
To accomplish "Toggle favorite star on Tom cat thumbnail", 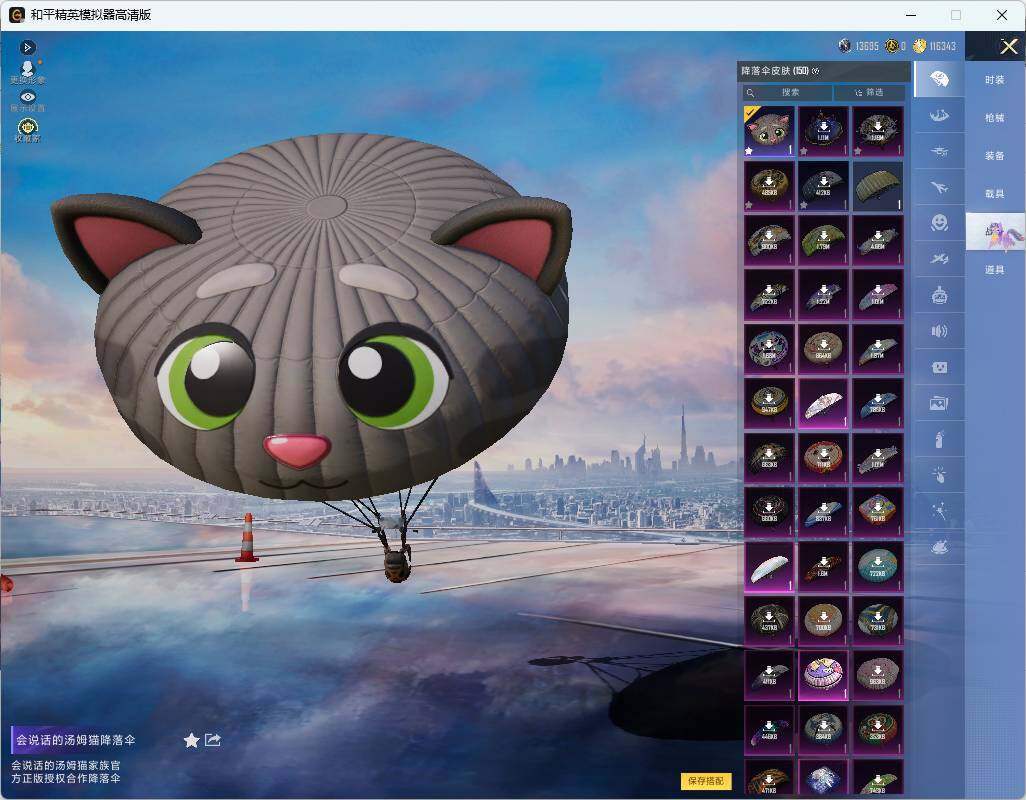I will point(749,151).
